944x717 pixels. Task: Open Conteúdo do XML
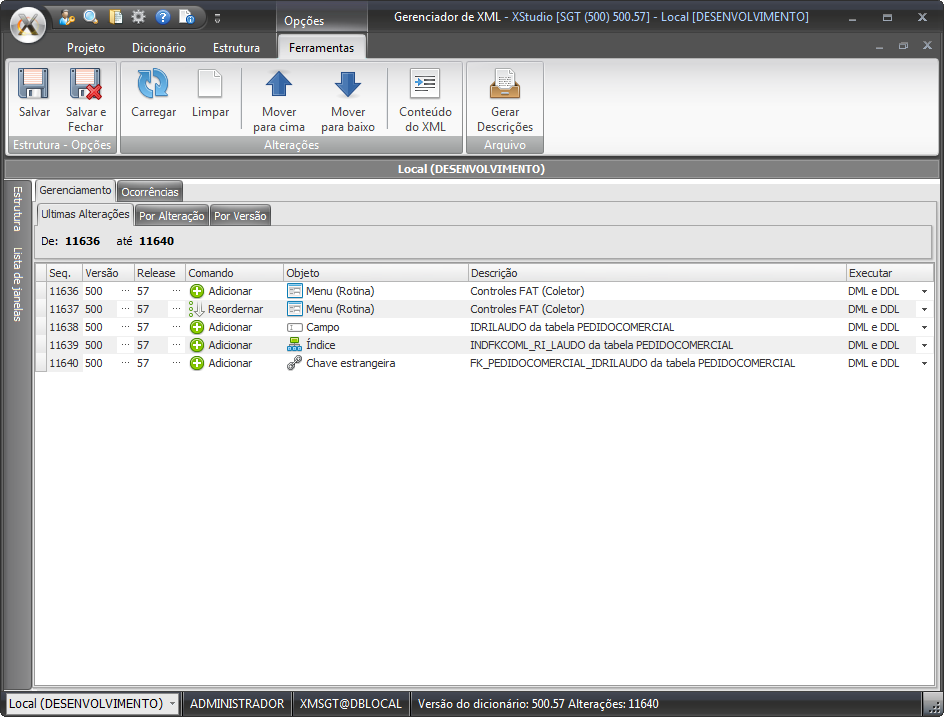coord(425,85)
